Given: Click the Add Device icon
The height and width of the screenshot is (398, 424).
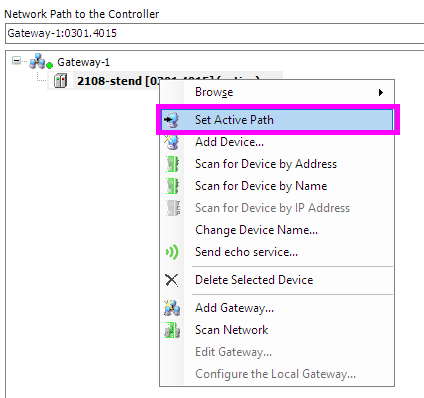Looking at the screenshot, I should point(172,142).
